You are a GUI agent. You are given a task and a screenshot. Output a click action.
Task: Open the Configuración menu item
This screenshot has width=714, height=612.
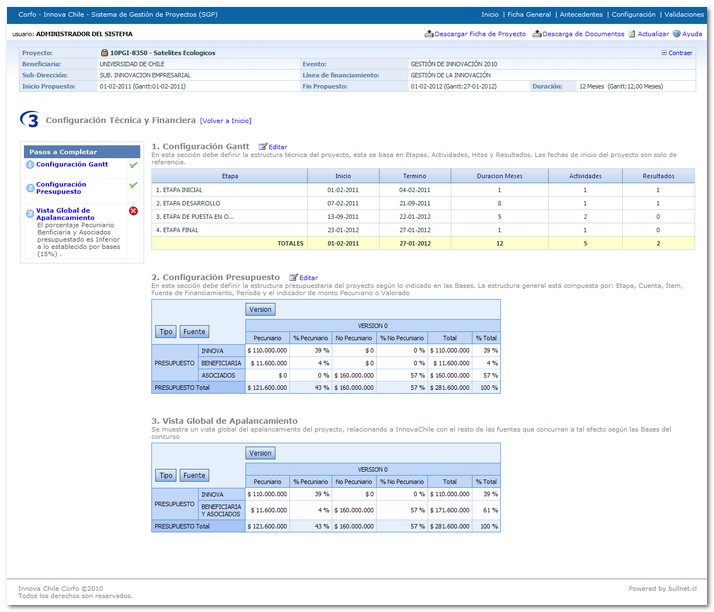click(x=633, y=15)
